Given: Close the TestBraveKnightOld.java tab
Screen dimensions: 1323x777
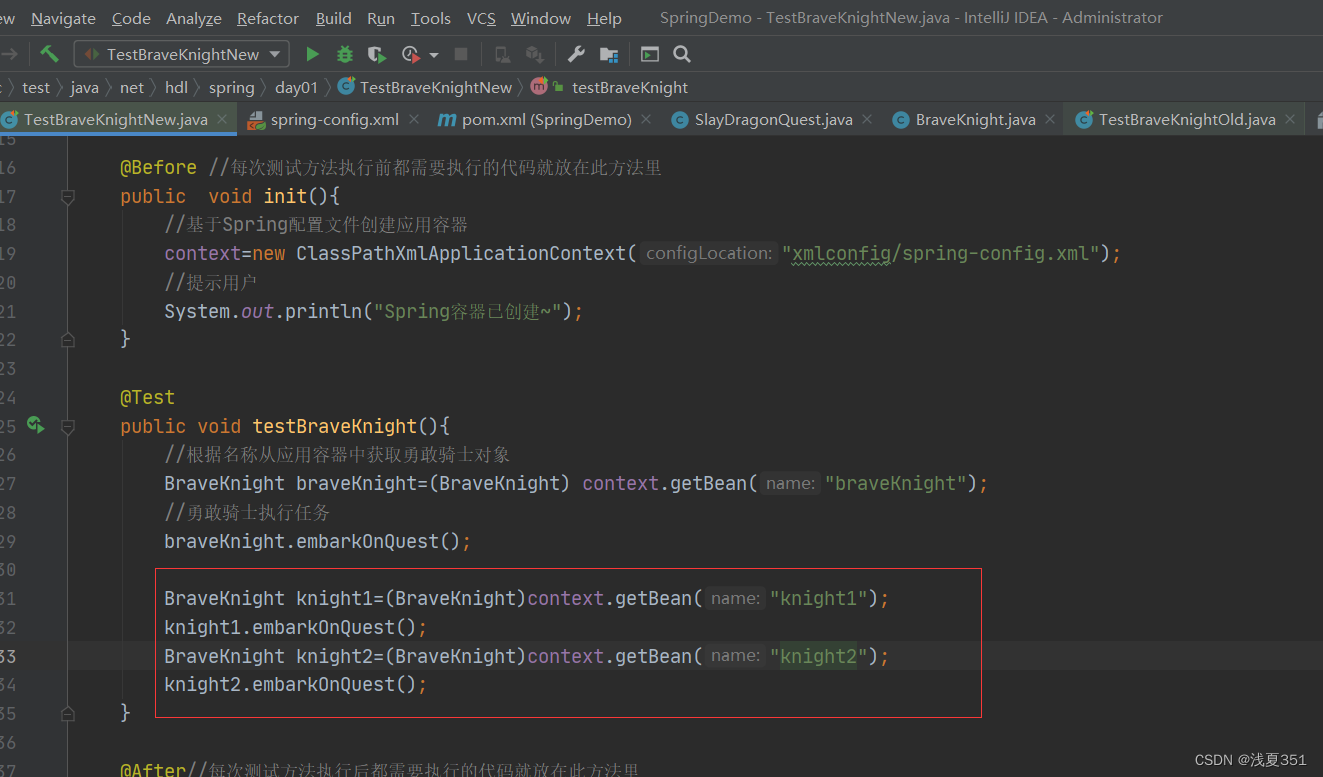Looking at the screenshot, I should point(1290,120).
